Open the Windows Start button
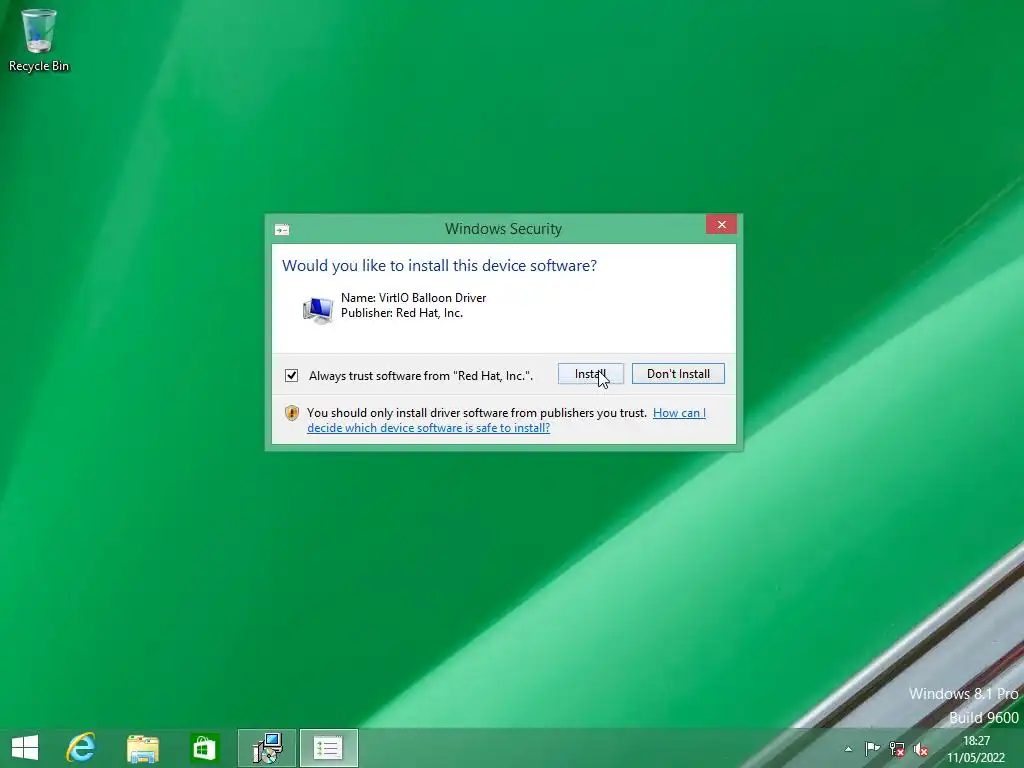Screen dimensions: 1024x768 click(x=25, y=748)
